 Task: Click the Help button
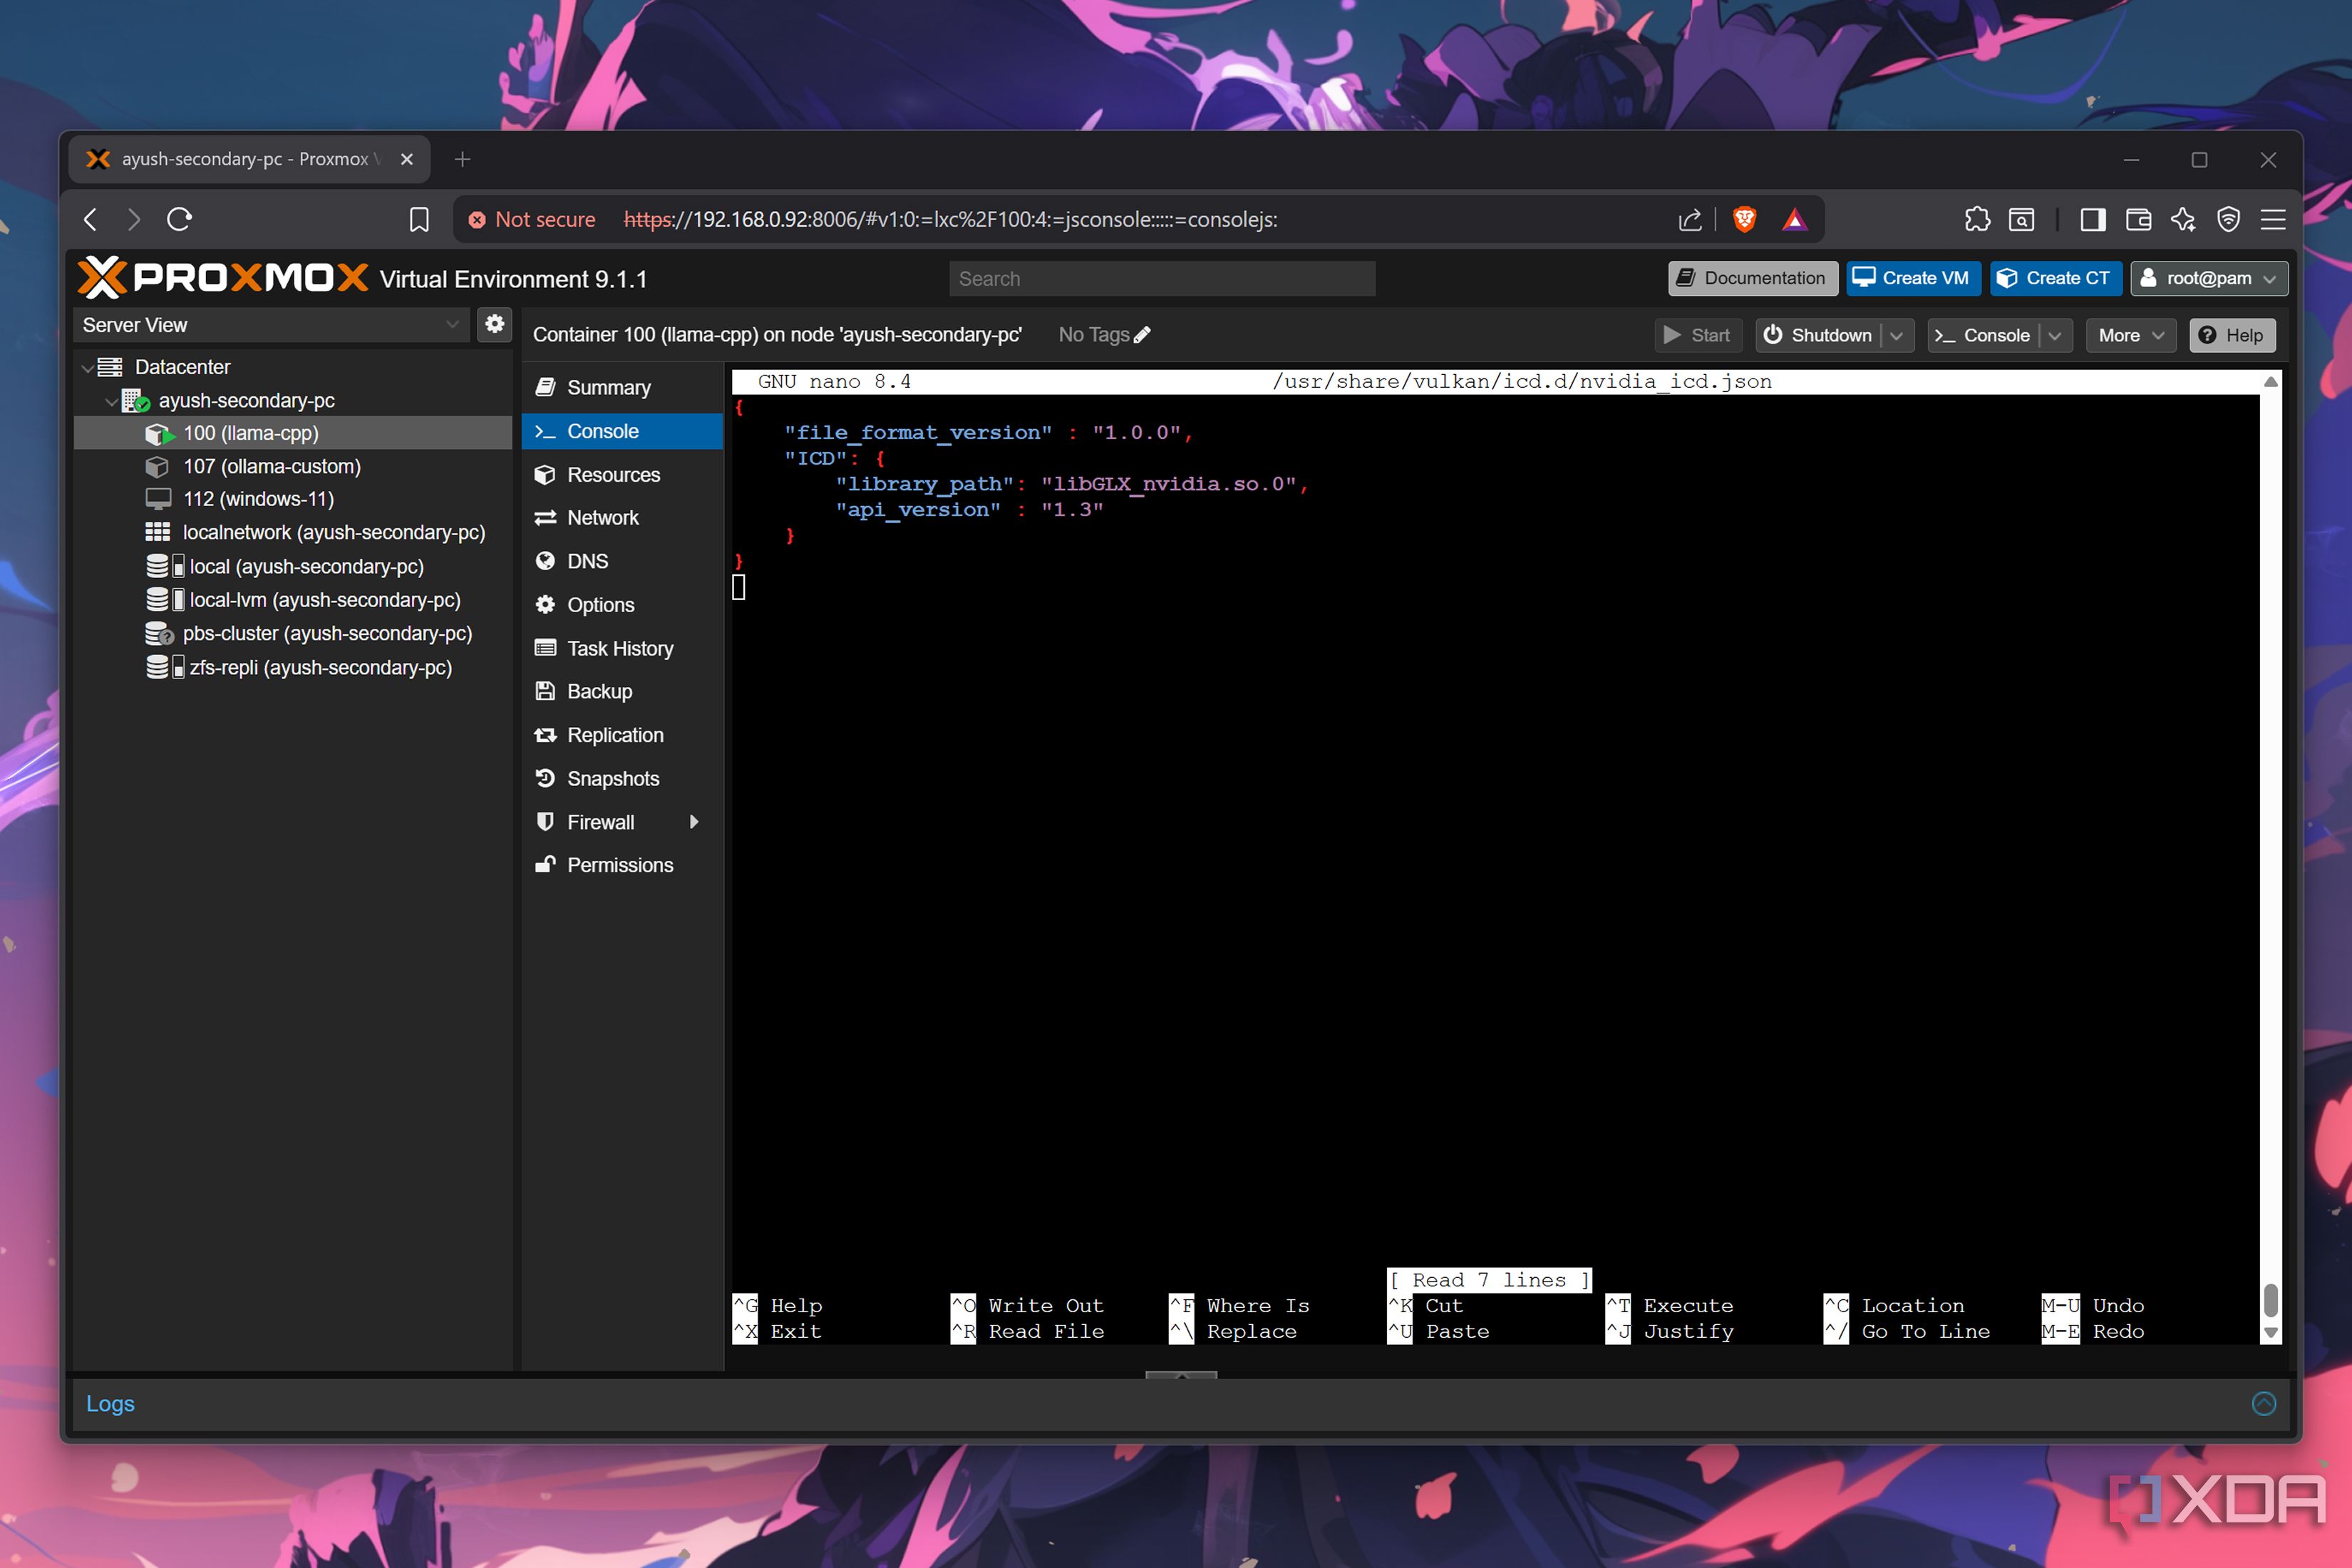pyautogui.click(x=2232, y=336)
